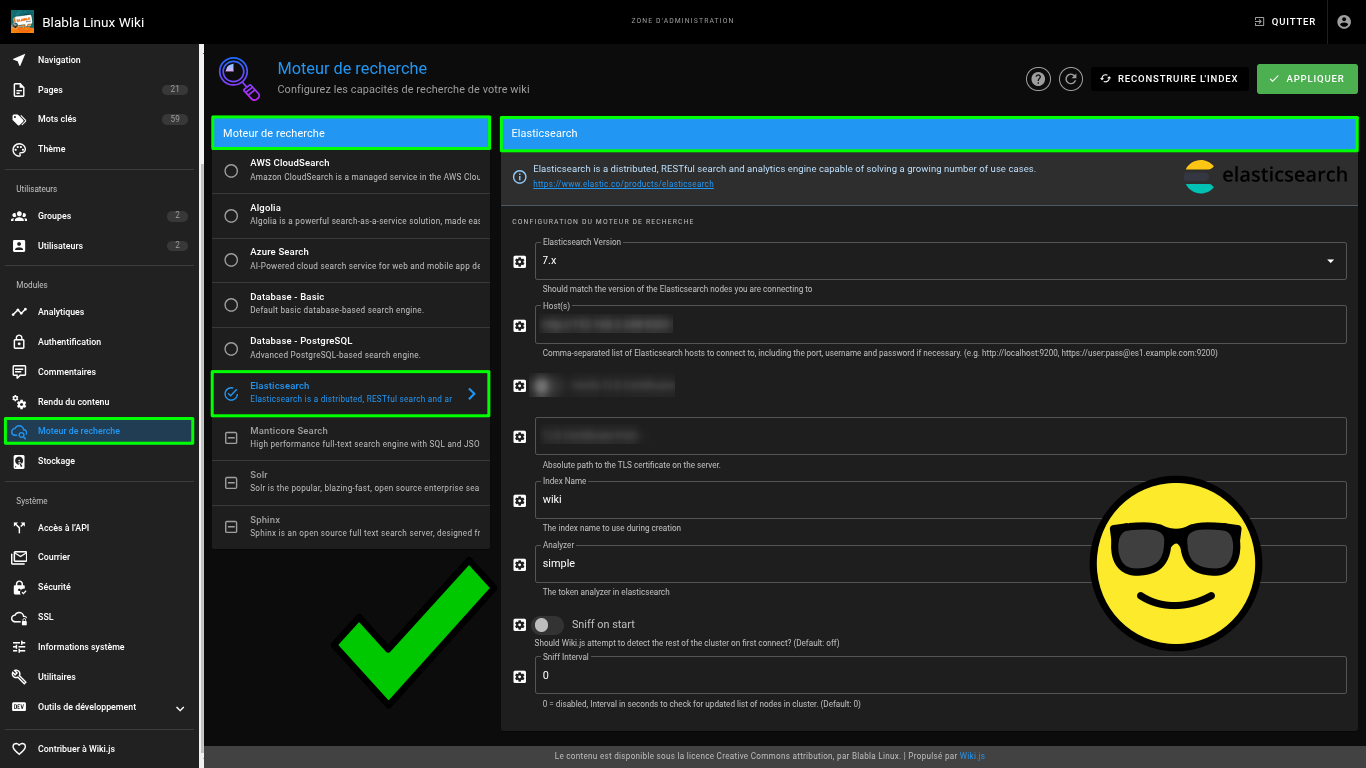This screenshot has width=1366, height=768.
Task: Open the help icon near Reconstruire l'index
Action: [1038, 79]
